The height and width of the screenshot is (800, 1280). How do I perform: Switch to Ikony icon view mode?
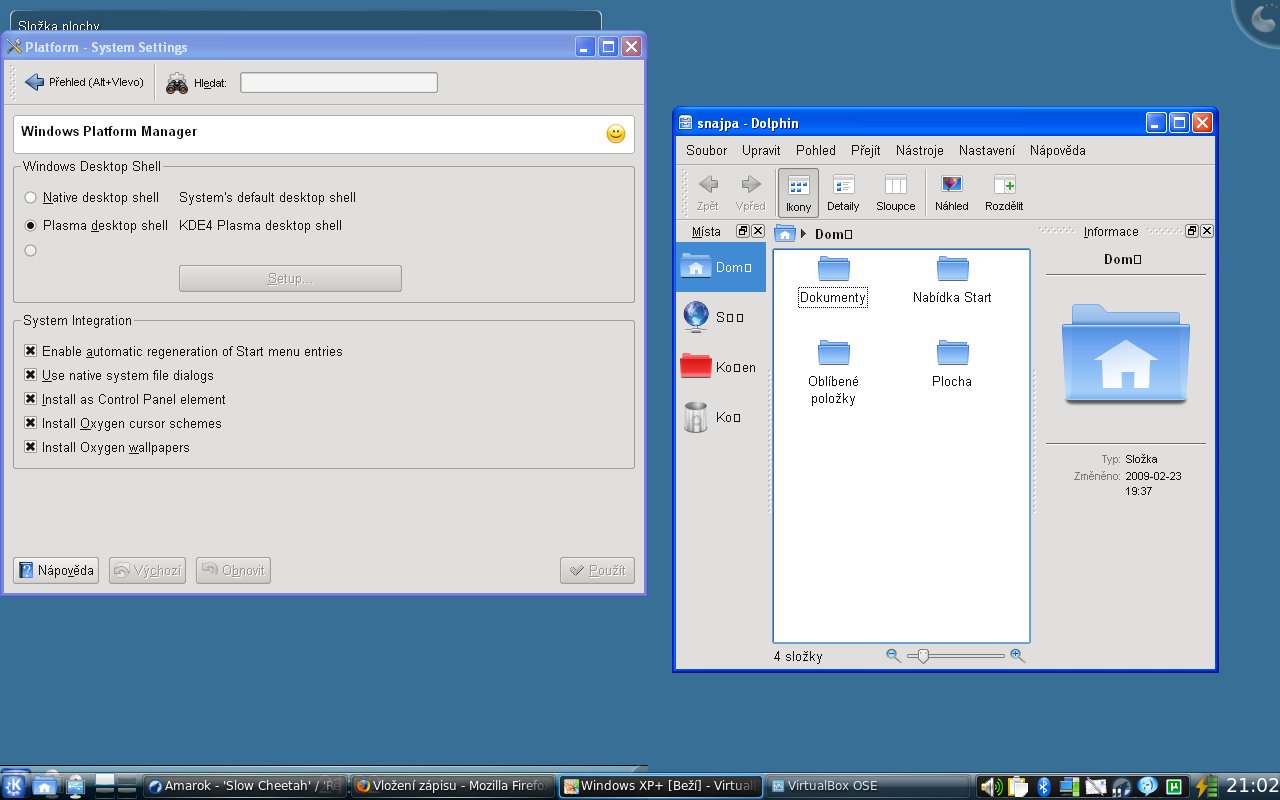798,193
